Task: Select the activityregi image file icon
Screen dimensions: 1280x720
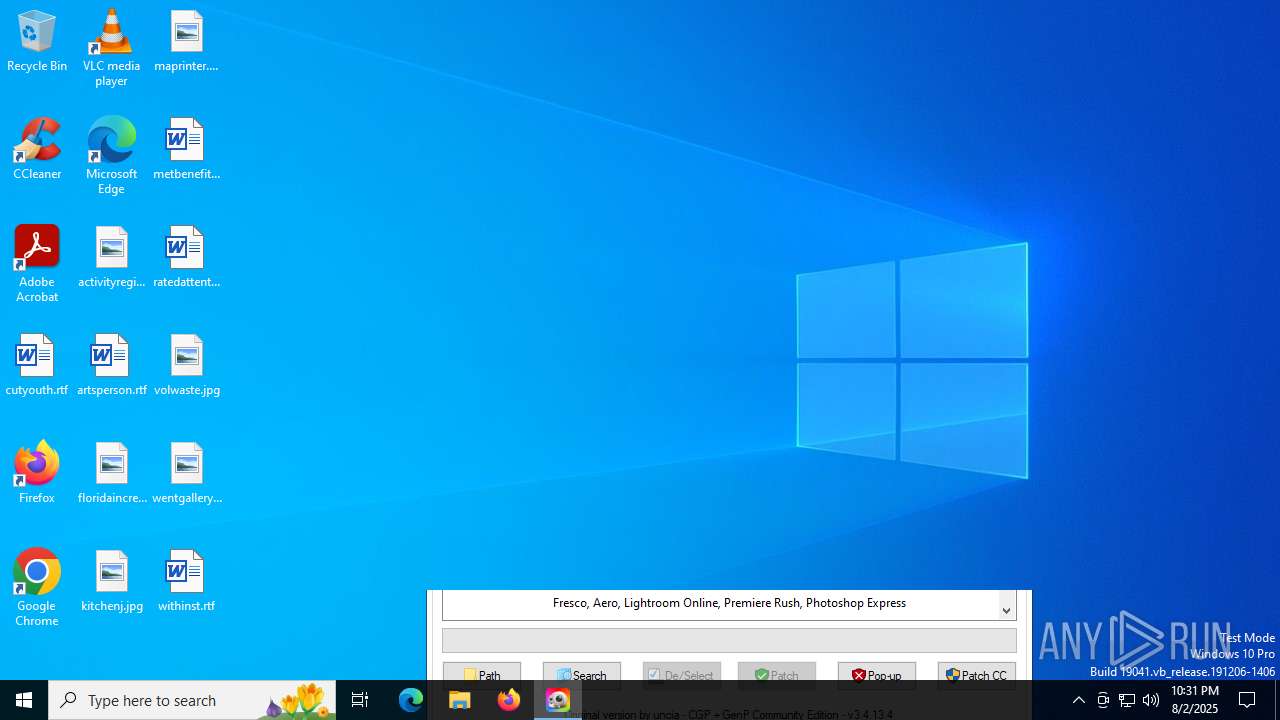Action: coord(111,258)
